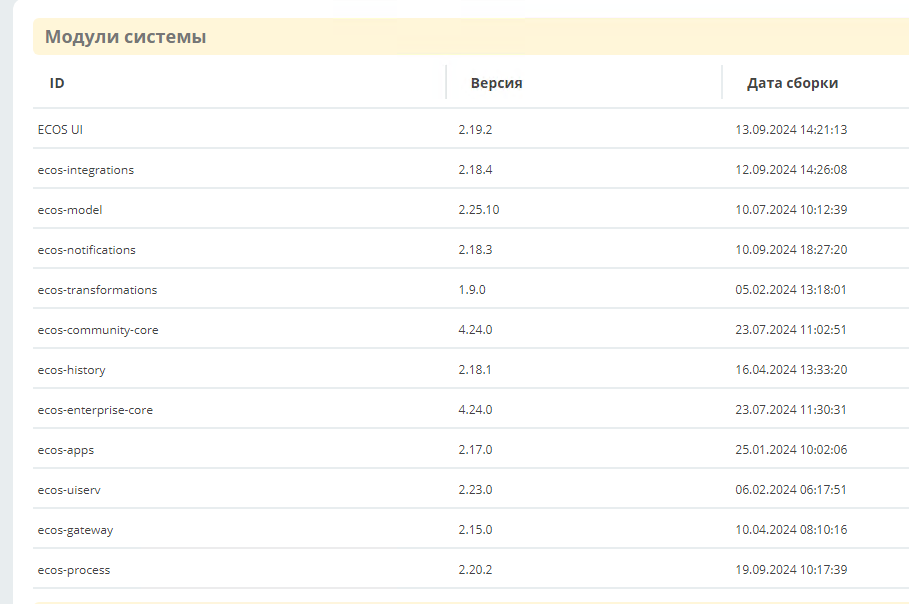Viewport: 909px width, 604px height.
Task: Click build date 19.09.2024 10:17:39
Action: [791, 569]
